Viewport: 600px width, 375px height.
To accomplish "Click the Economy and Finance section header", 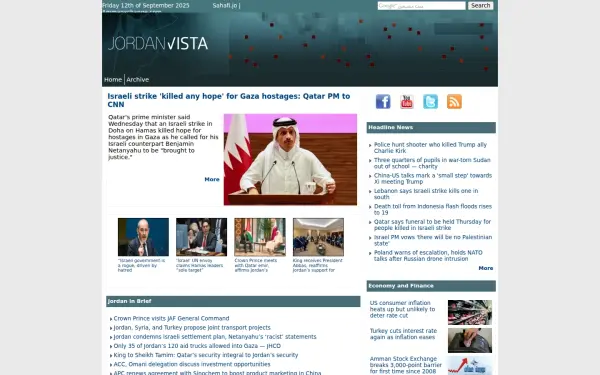I will (x=431, y=286).
